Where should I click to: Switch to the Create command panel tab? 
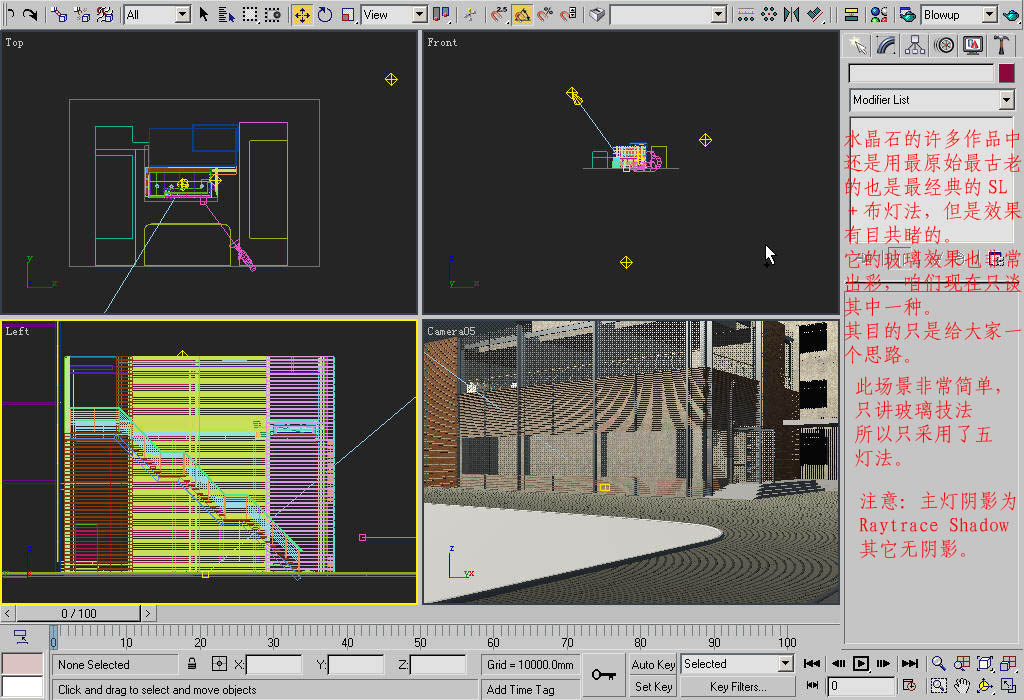coord(857,45)
